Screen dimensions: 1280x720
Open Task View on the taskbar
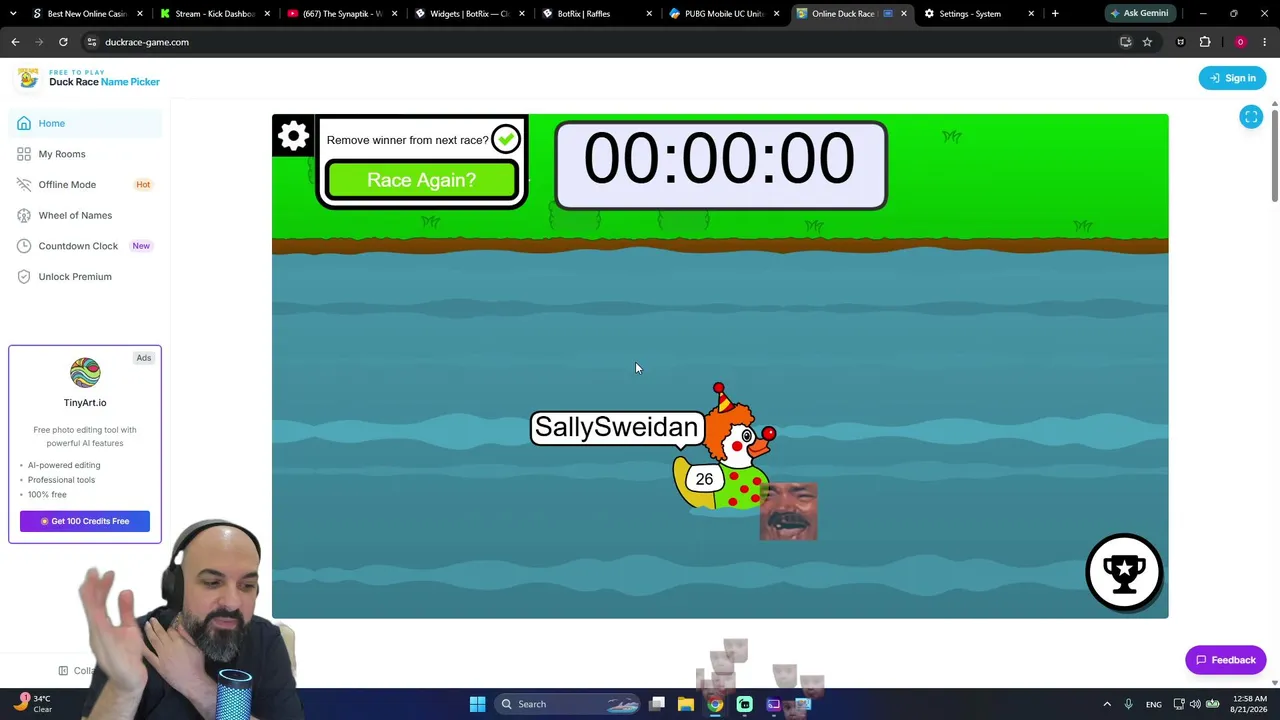(657, 704)
